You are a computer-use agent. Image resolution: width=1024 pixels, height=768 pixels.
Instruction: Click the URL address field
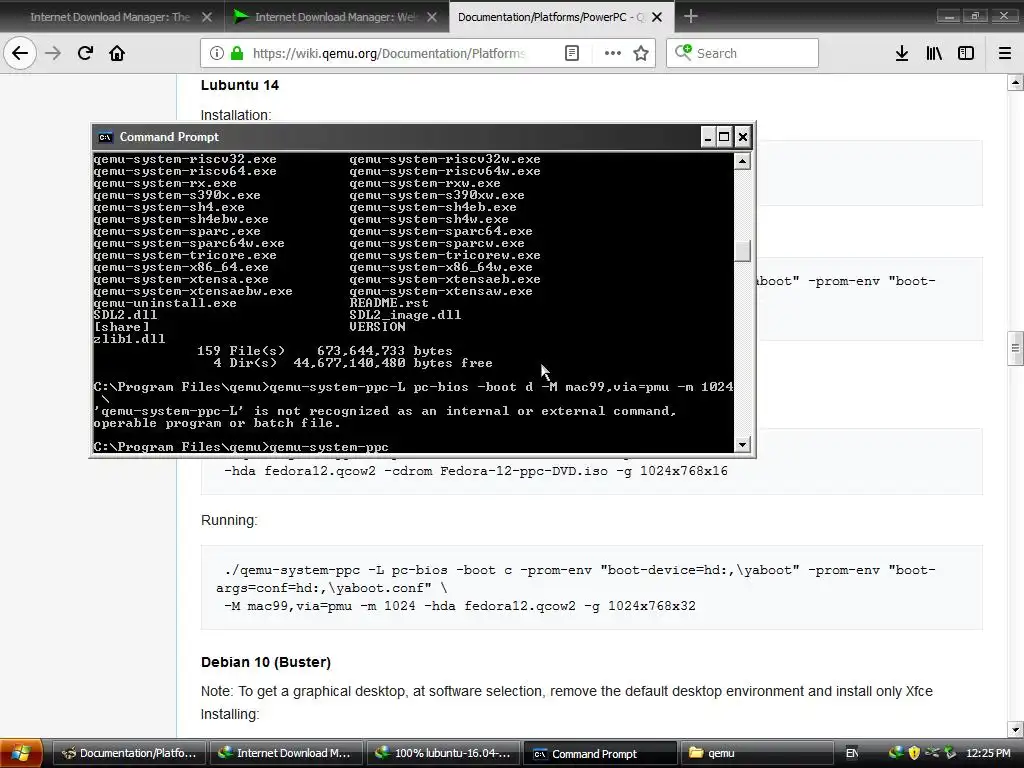coord(389,53)
